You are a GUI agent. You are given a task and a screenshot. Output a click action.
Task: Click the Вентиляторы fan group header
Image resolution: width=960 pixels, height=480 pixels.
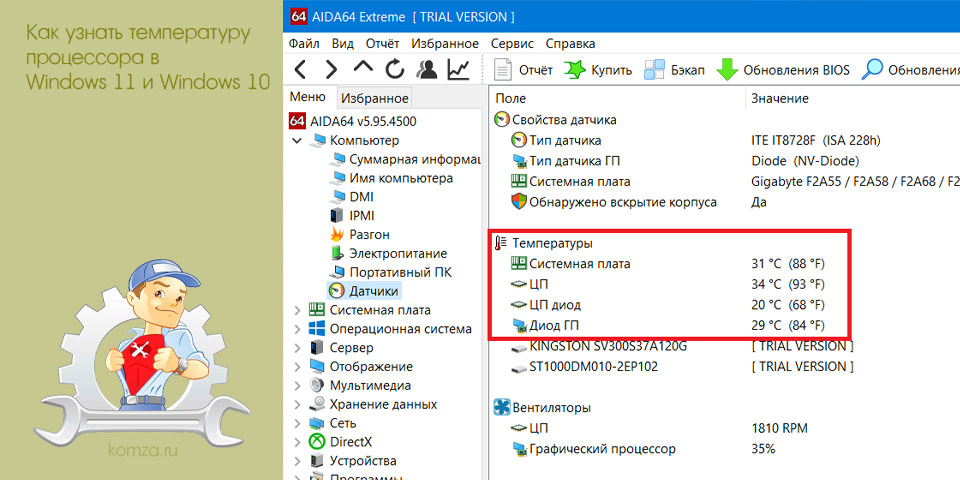point(542,407)
